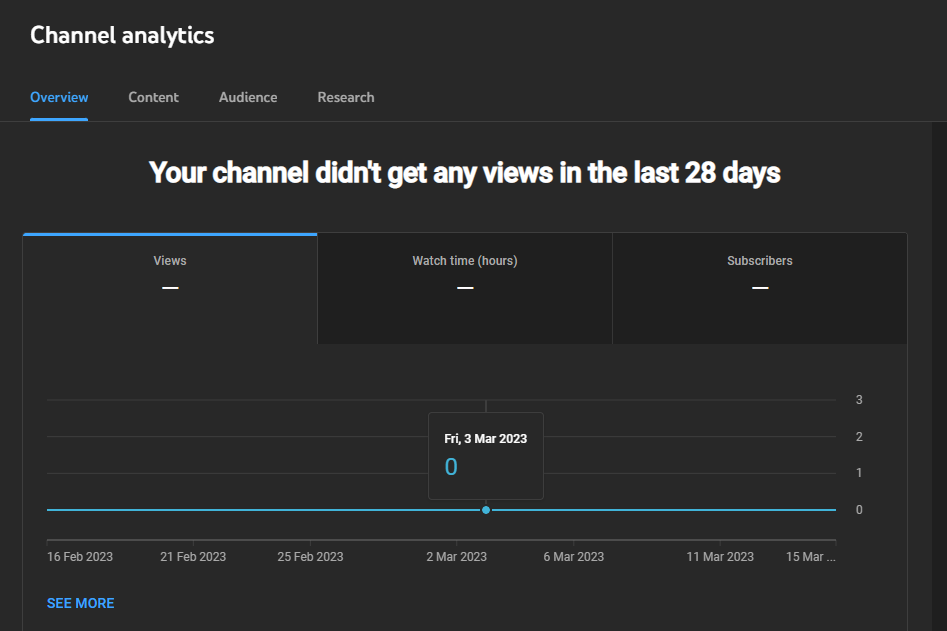
Task: Click the y-axis label 3
Action: 859,400
